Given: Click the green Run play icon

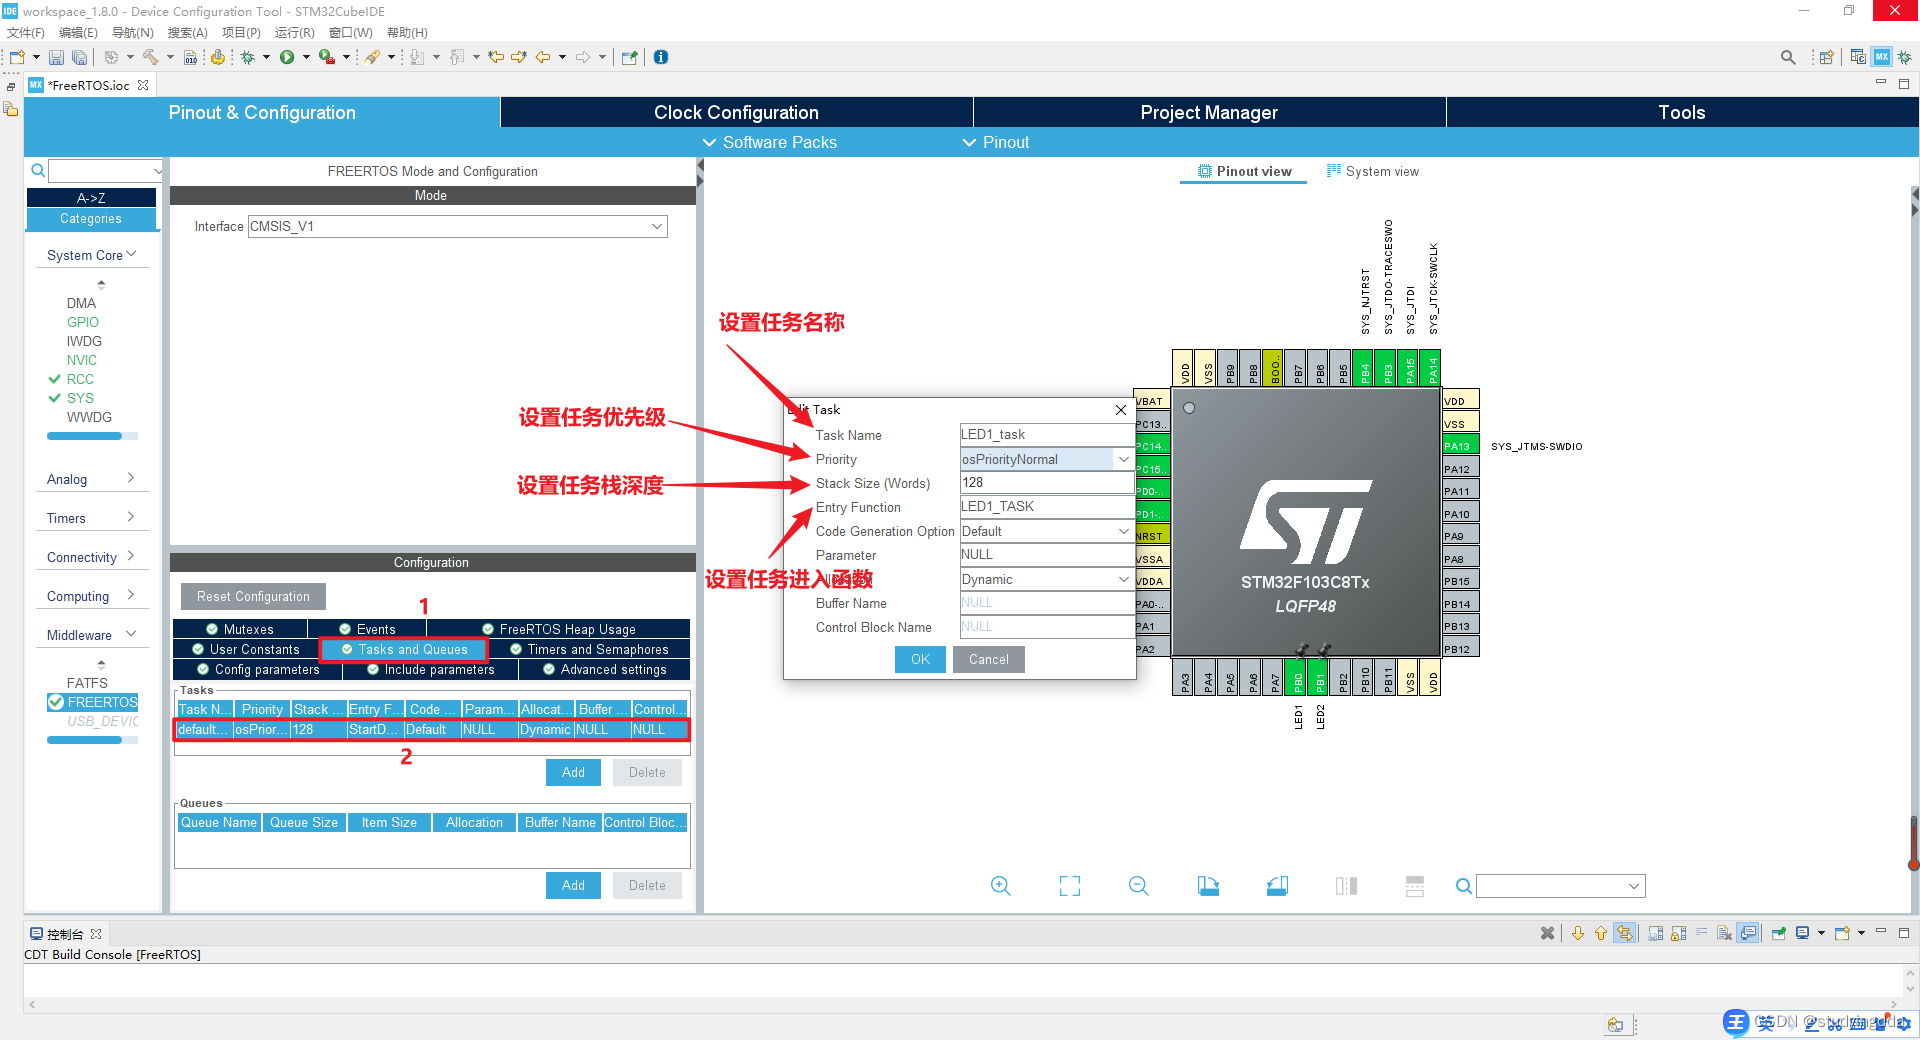Looking at the screenshot, I should [x=287, y=57].
